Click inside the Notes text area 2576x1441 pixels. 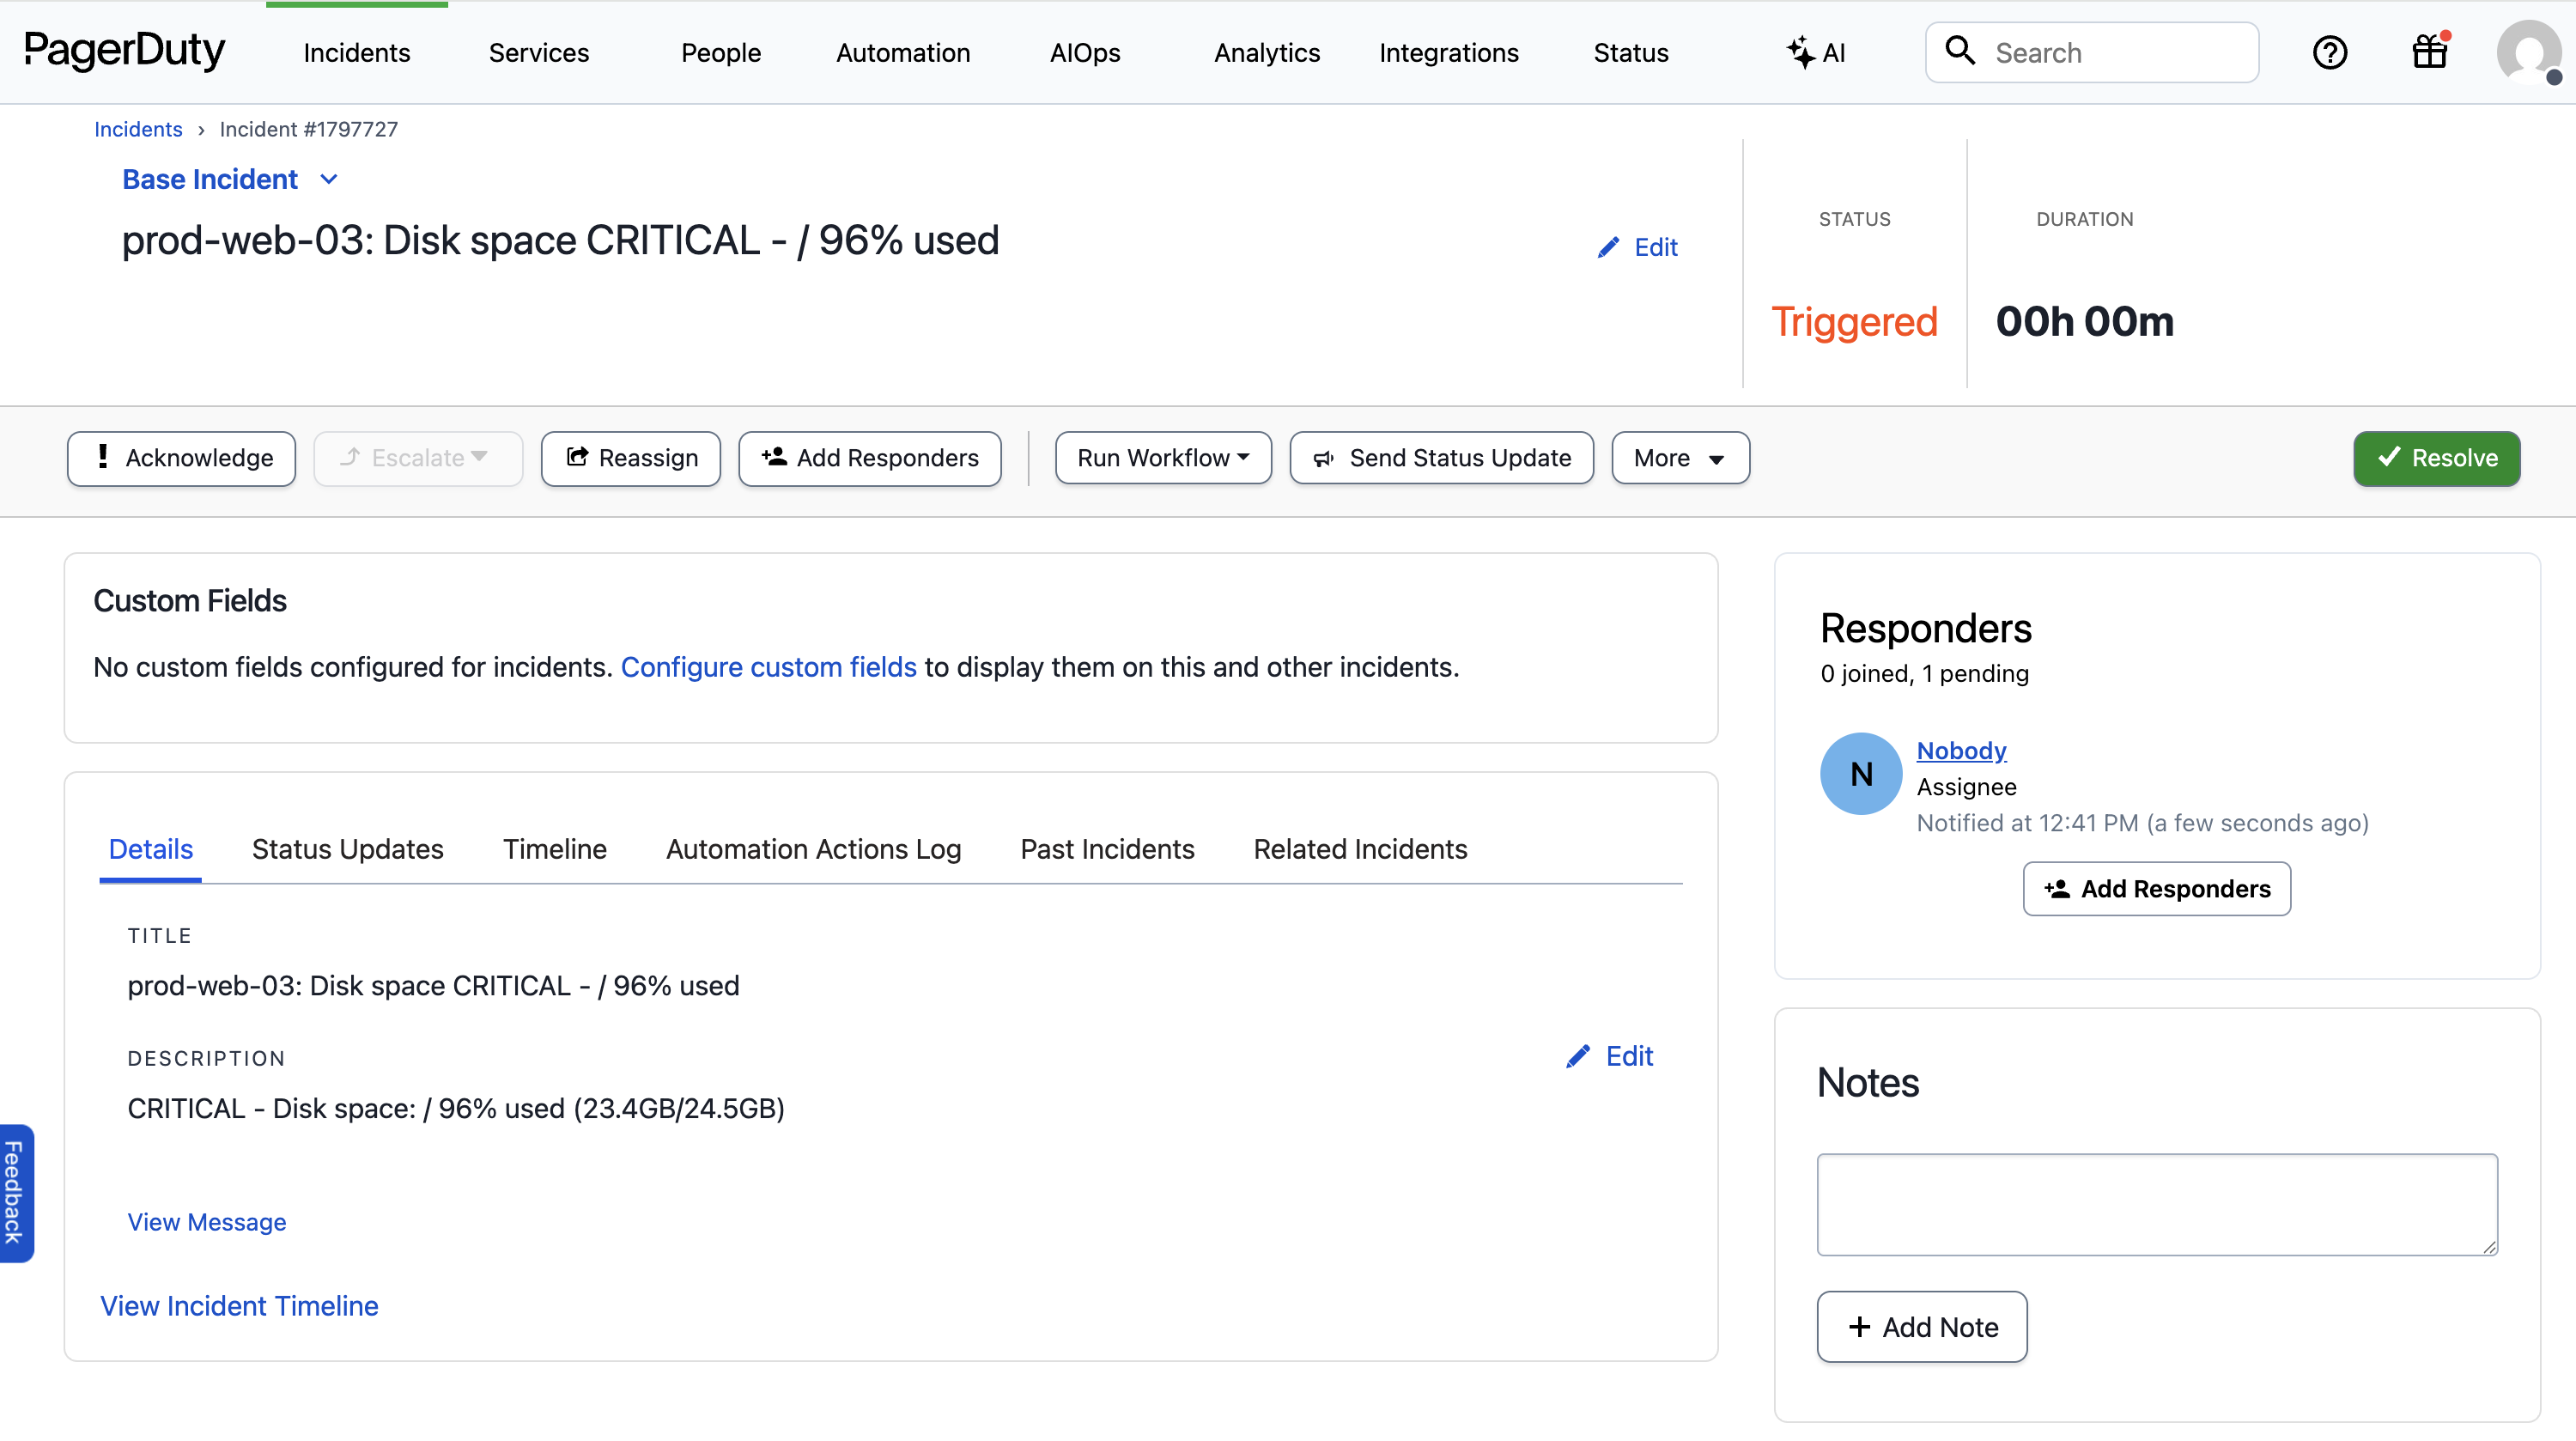2156,1204
